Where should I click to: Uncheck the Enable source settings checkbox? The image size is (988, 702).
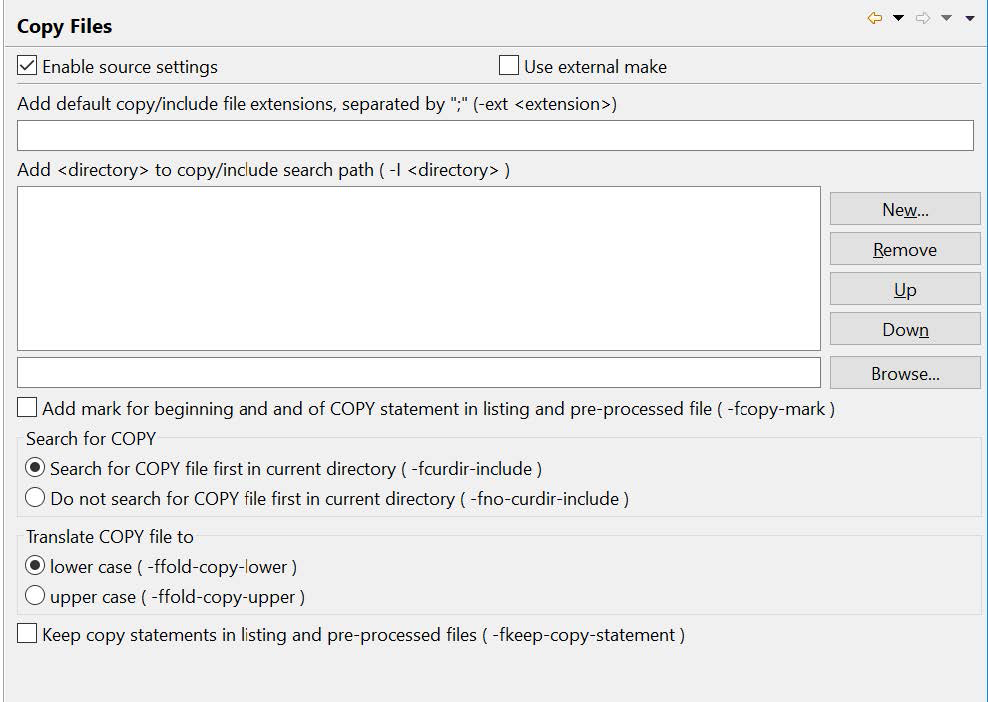(x=25, y=66)
